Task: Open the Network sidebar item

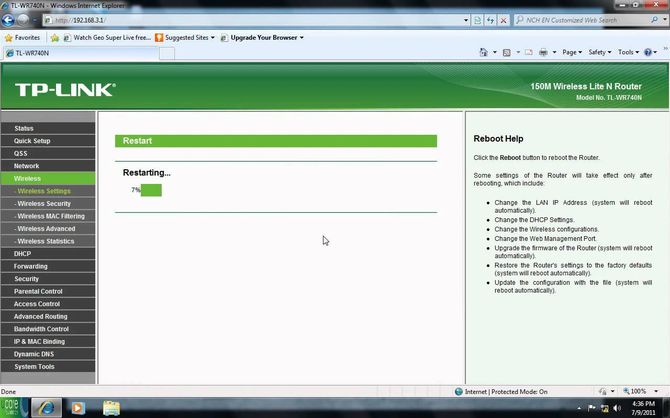Action: [x=48, y=166]
